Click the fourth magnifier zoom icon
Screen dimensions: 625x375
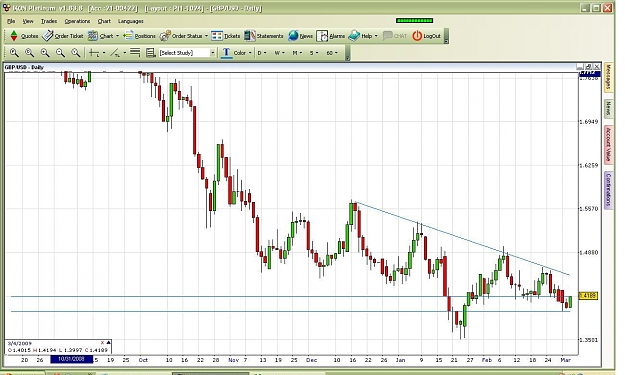60,53
